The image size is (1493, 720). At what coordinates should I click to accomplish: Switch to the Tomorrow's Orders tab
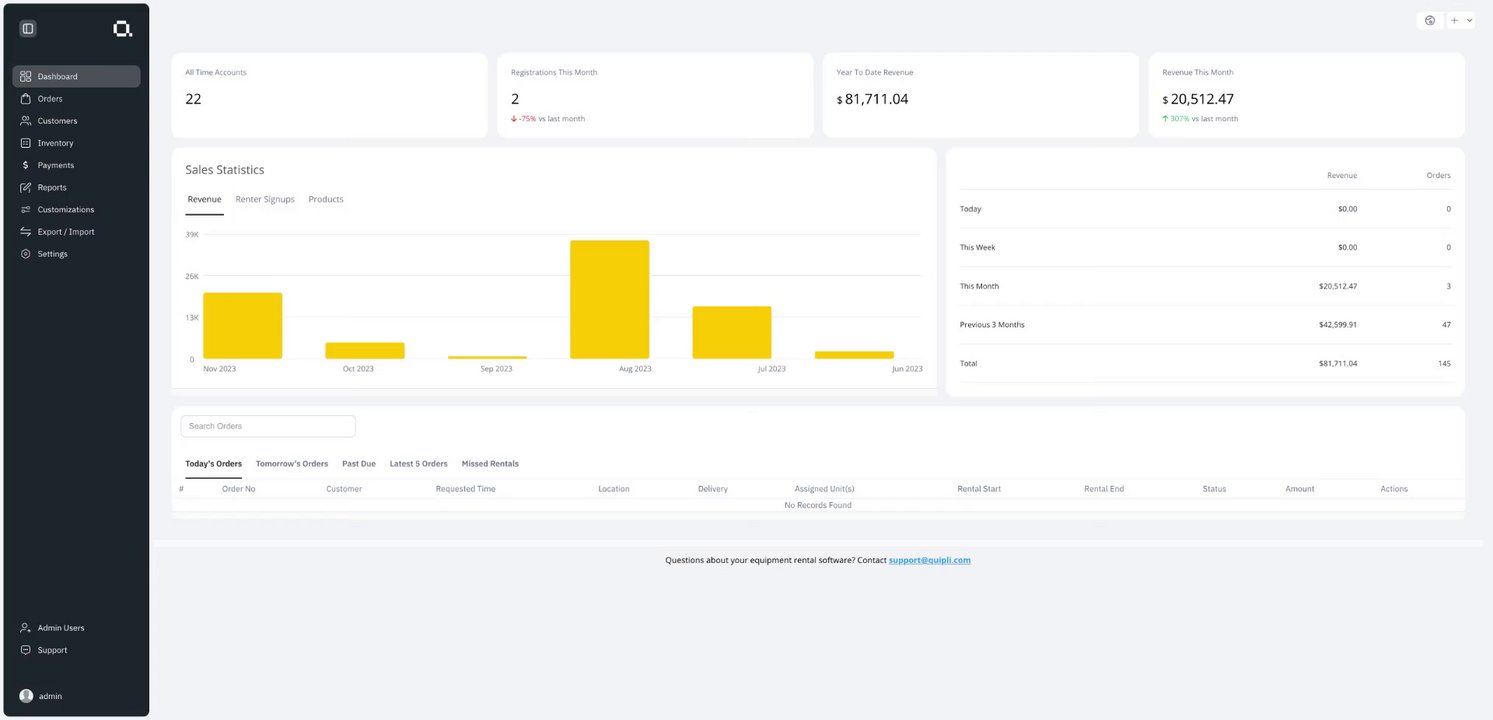click(x=292, y=464)
